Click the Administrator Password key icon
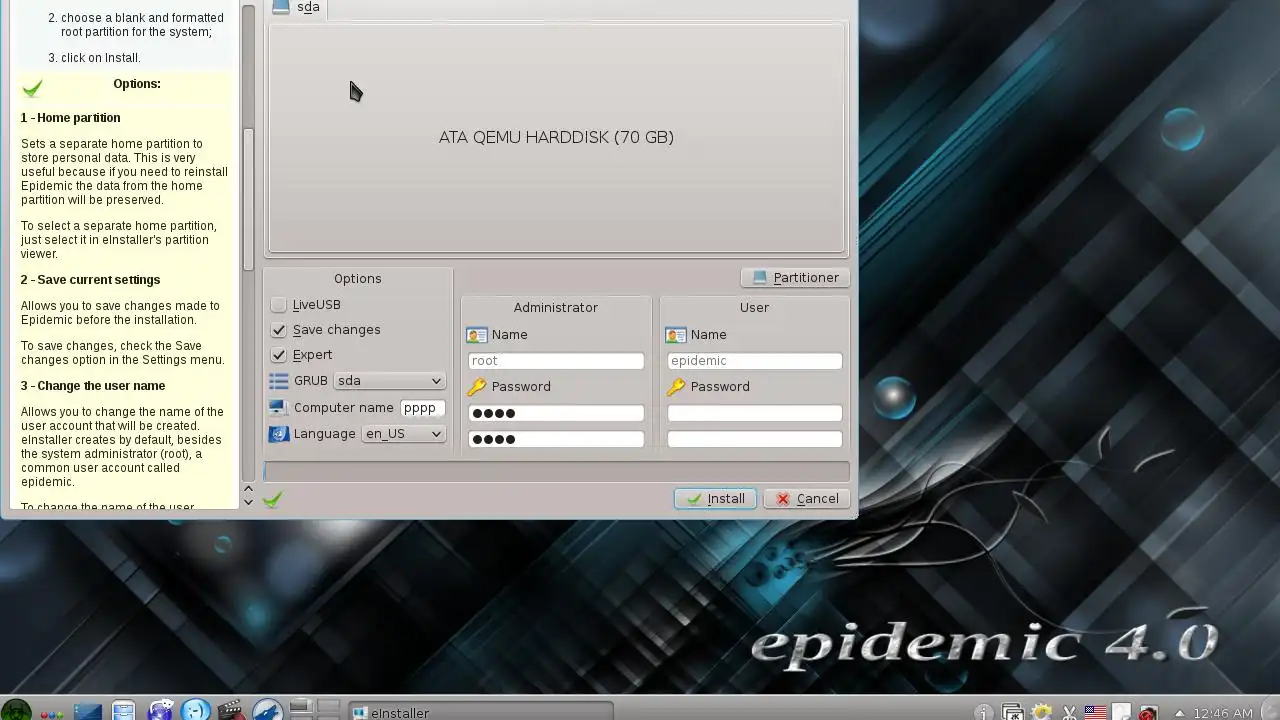 [x=477, y=386]
